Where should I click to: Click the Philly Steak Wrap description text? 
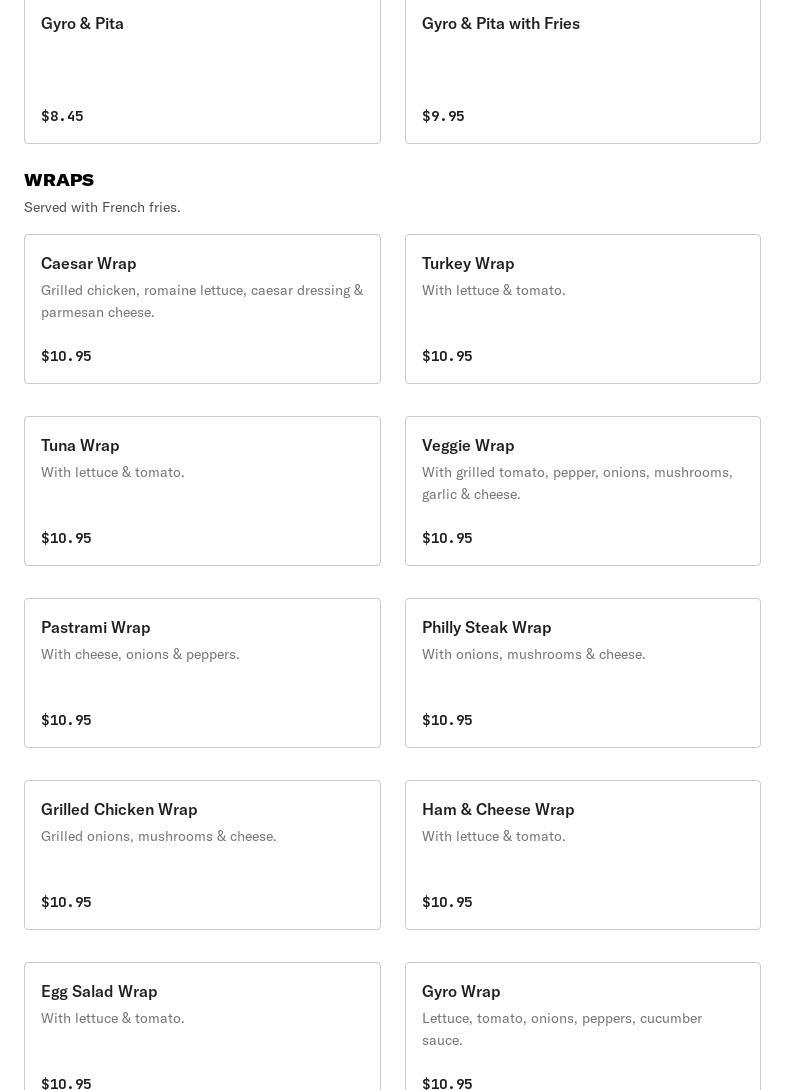click(x=534, y=654)
